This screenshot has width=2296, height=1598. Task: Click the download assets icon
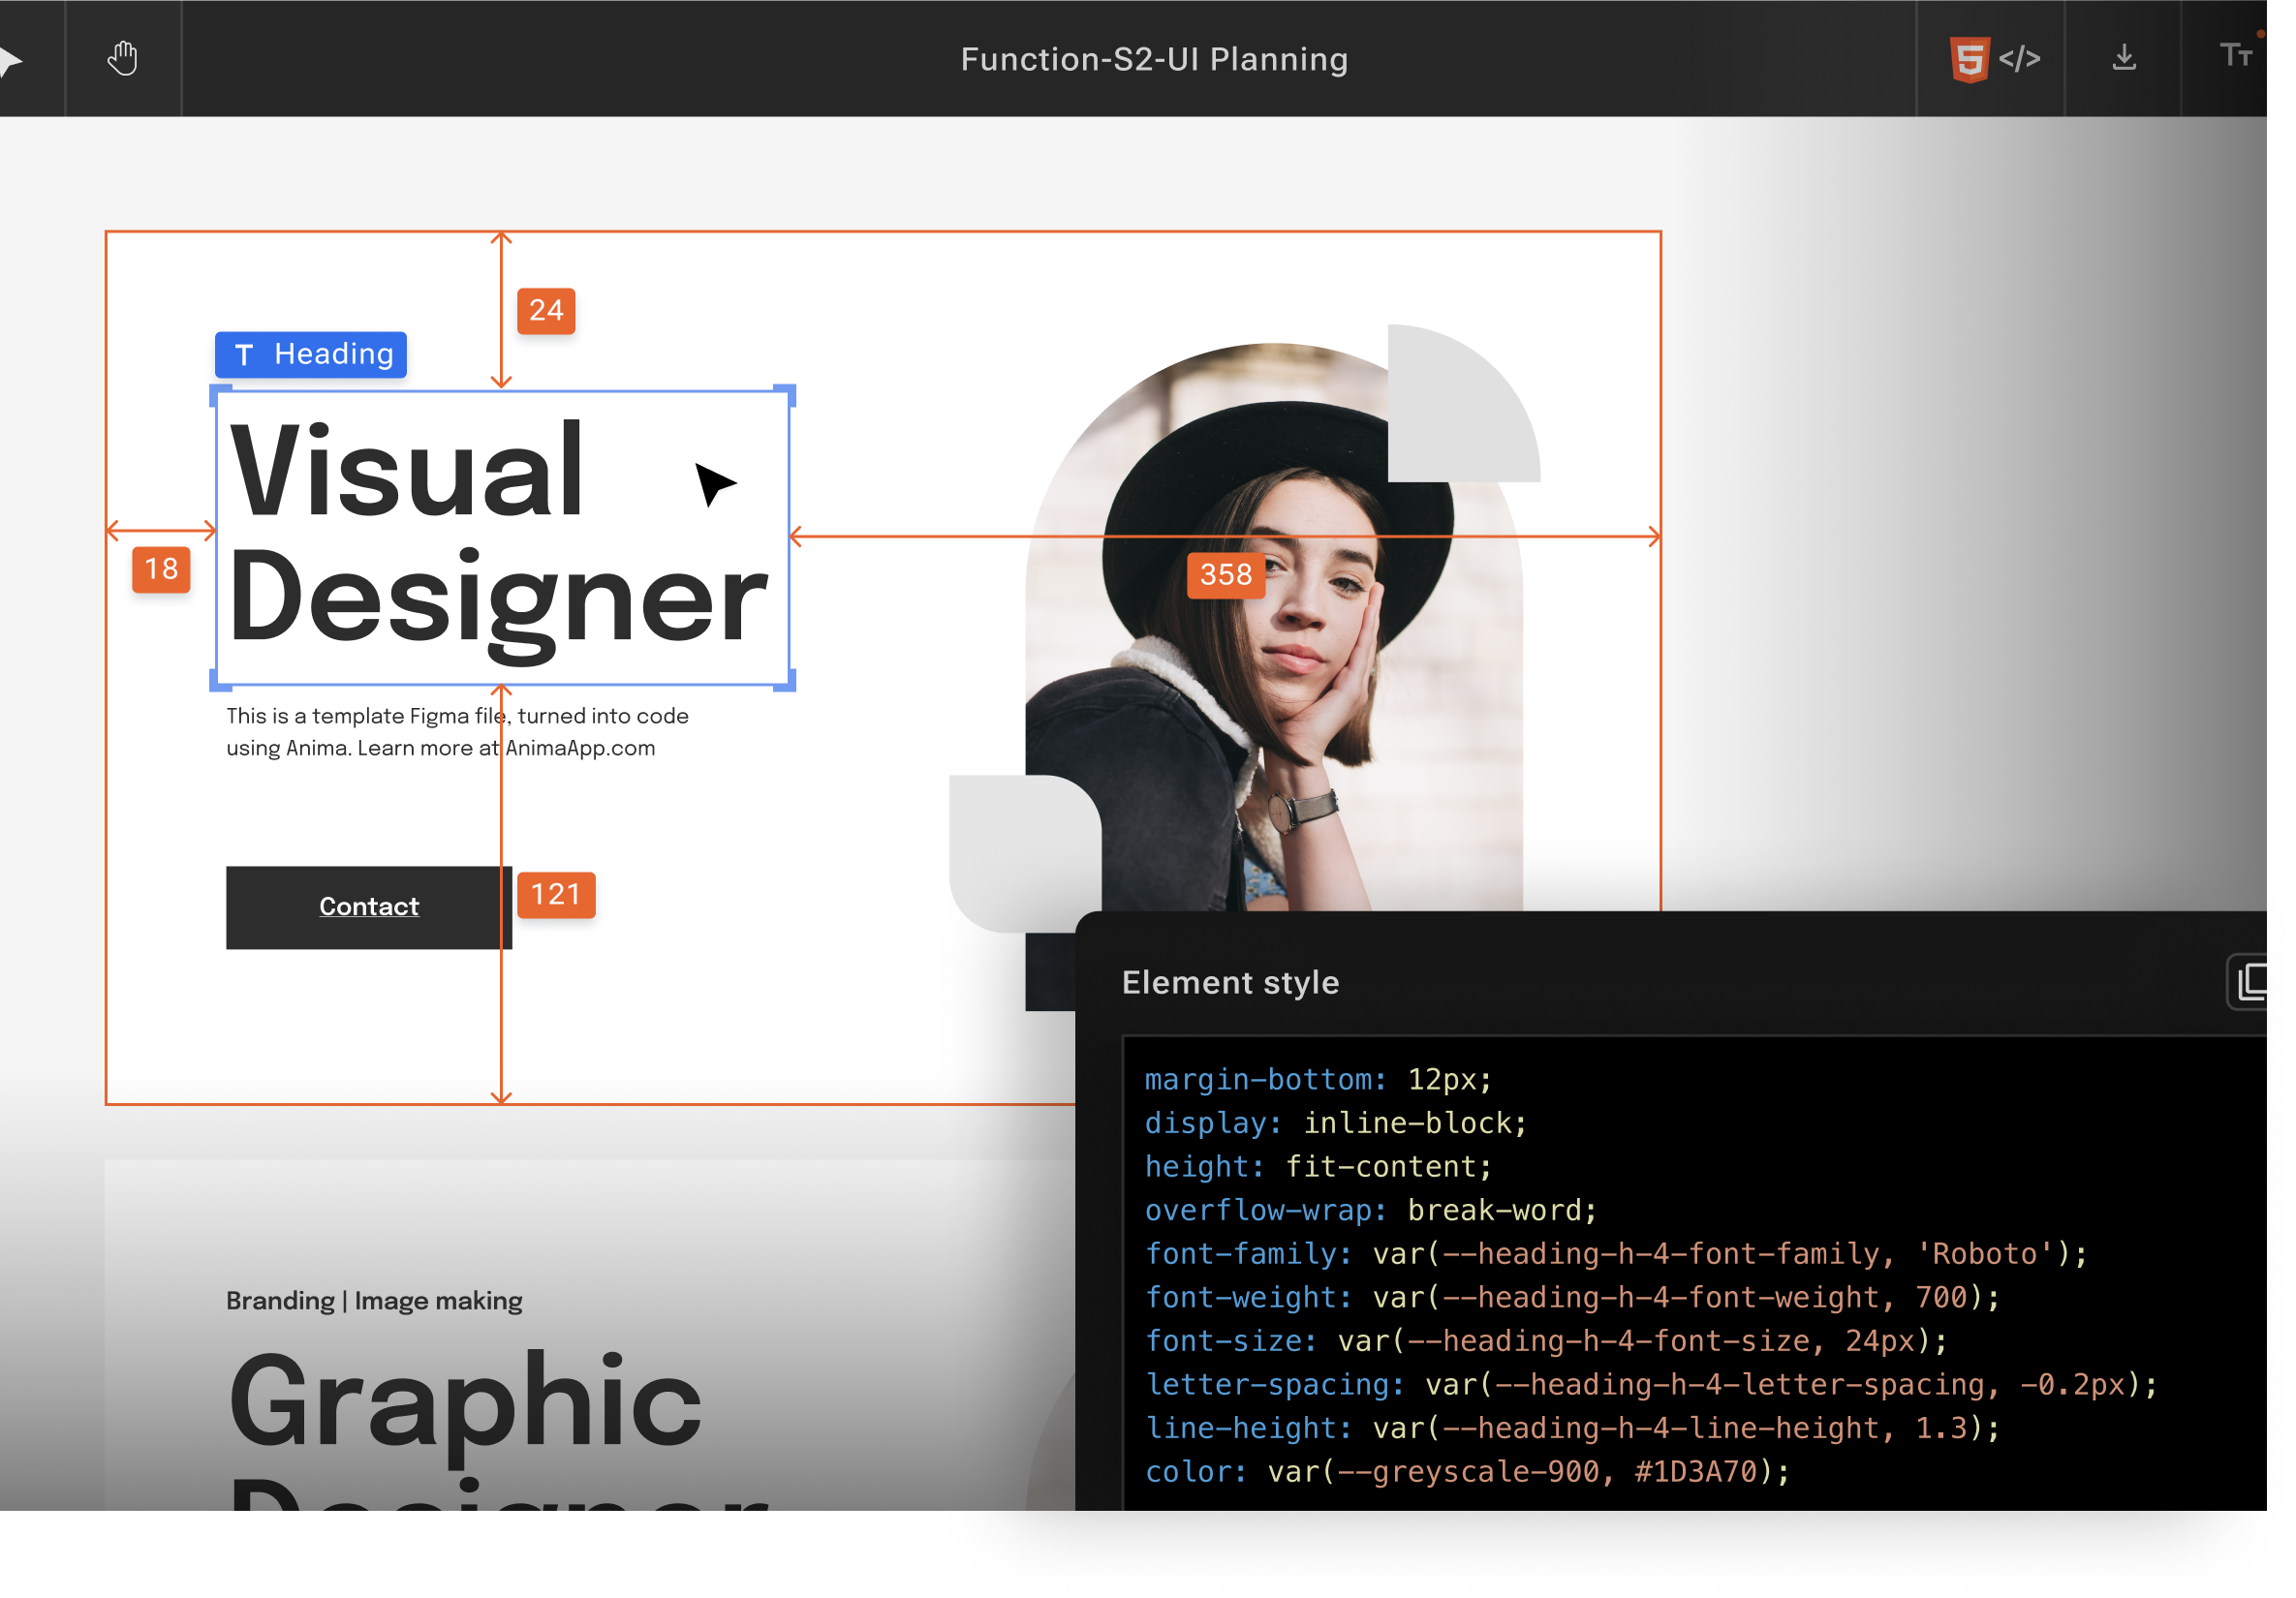(x=2124, y=58)
